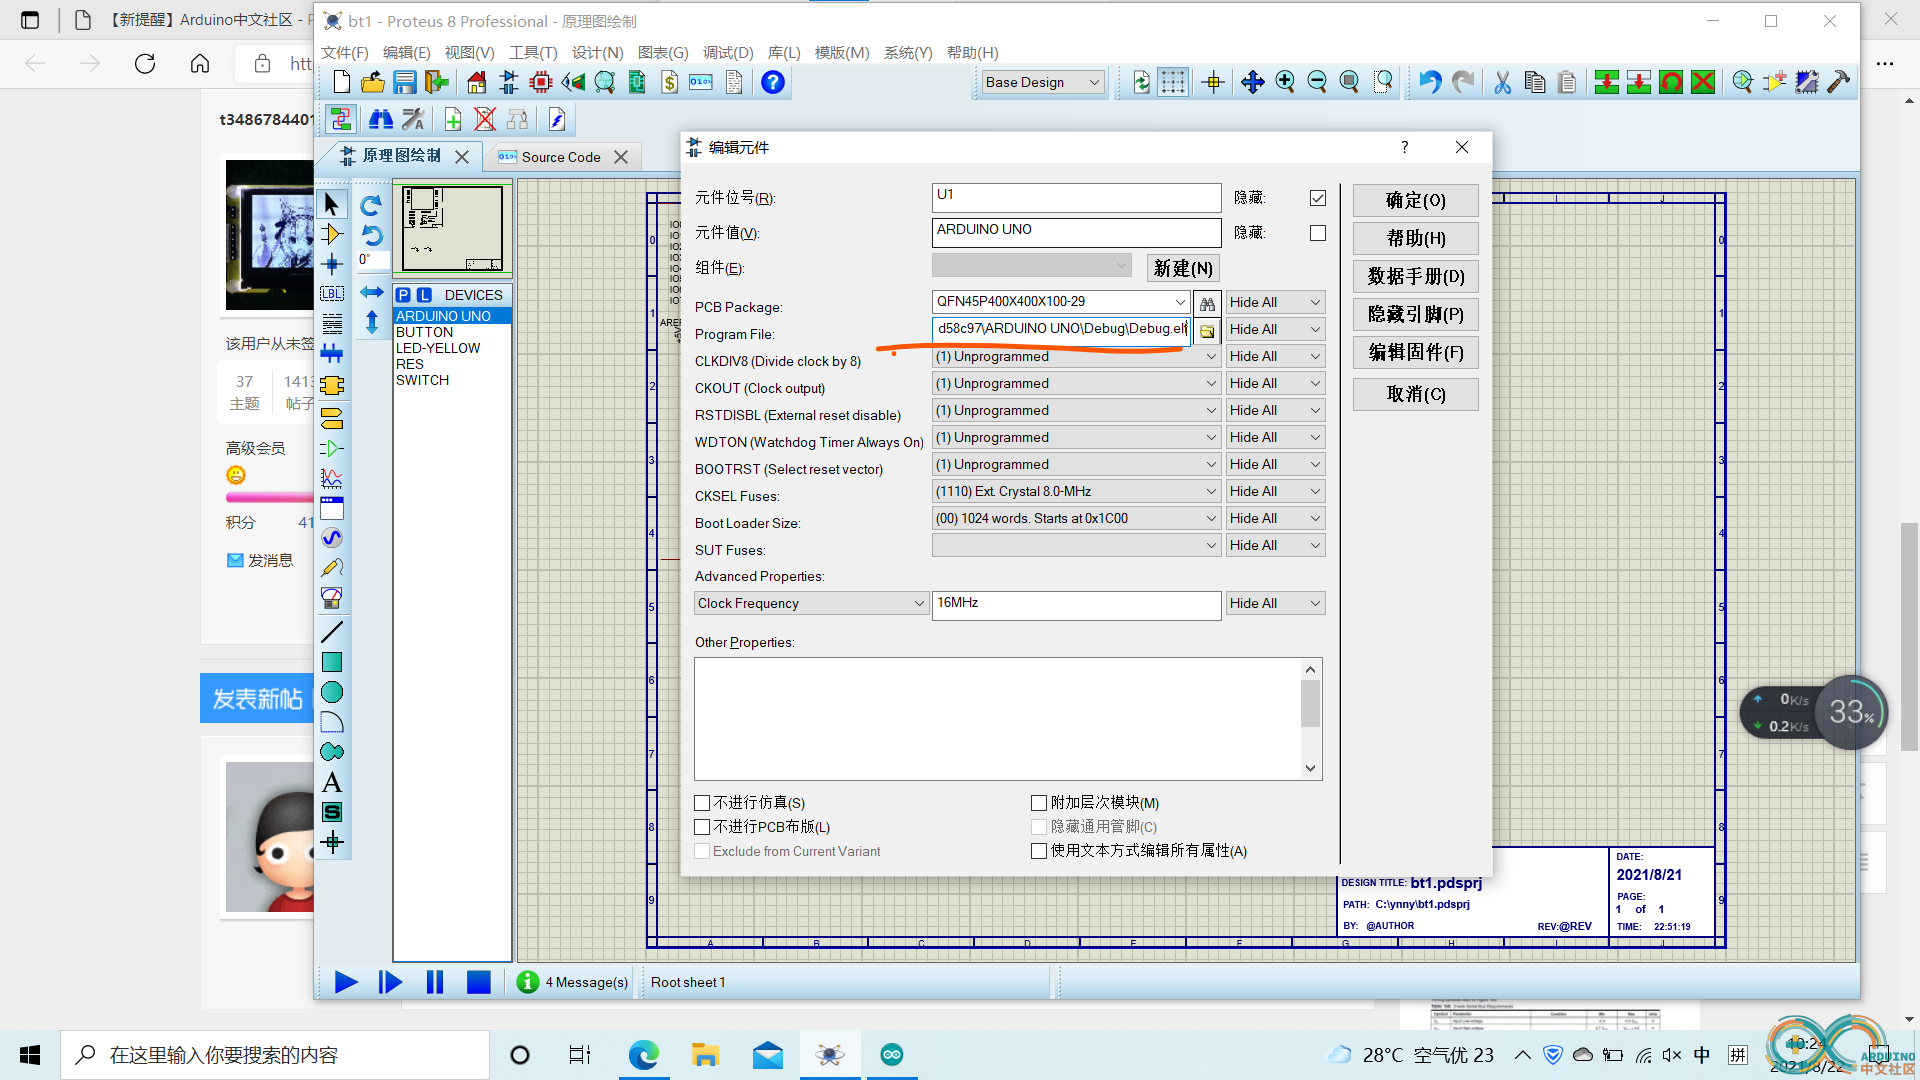Open the Home page toolbar icon

coord(477,82)
